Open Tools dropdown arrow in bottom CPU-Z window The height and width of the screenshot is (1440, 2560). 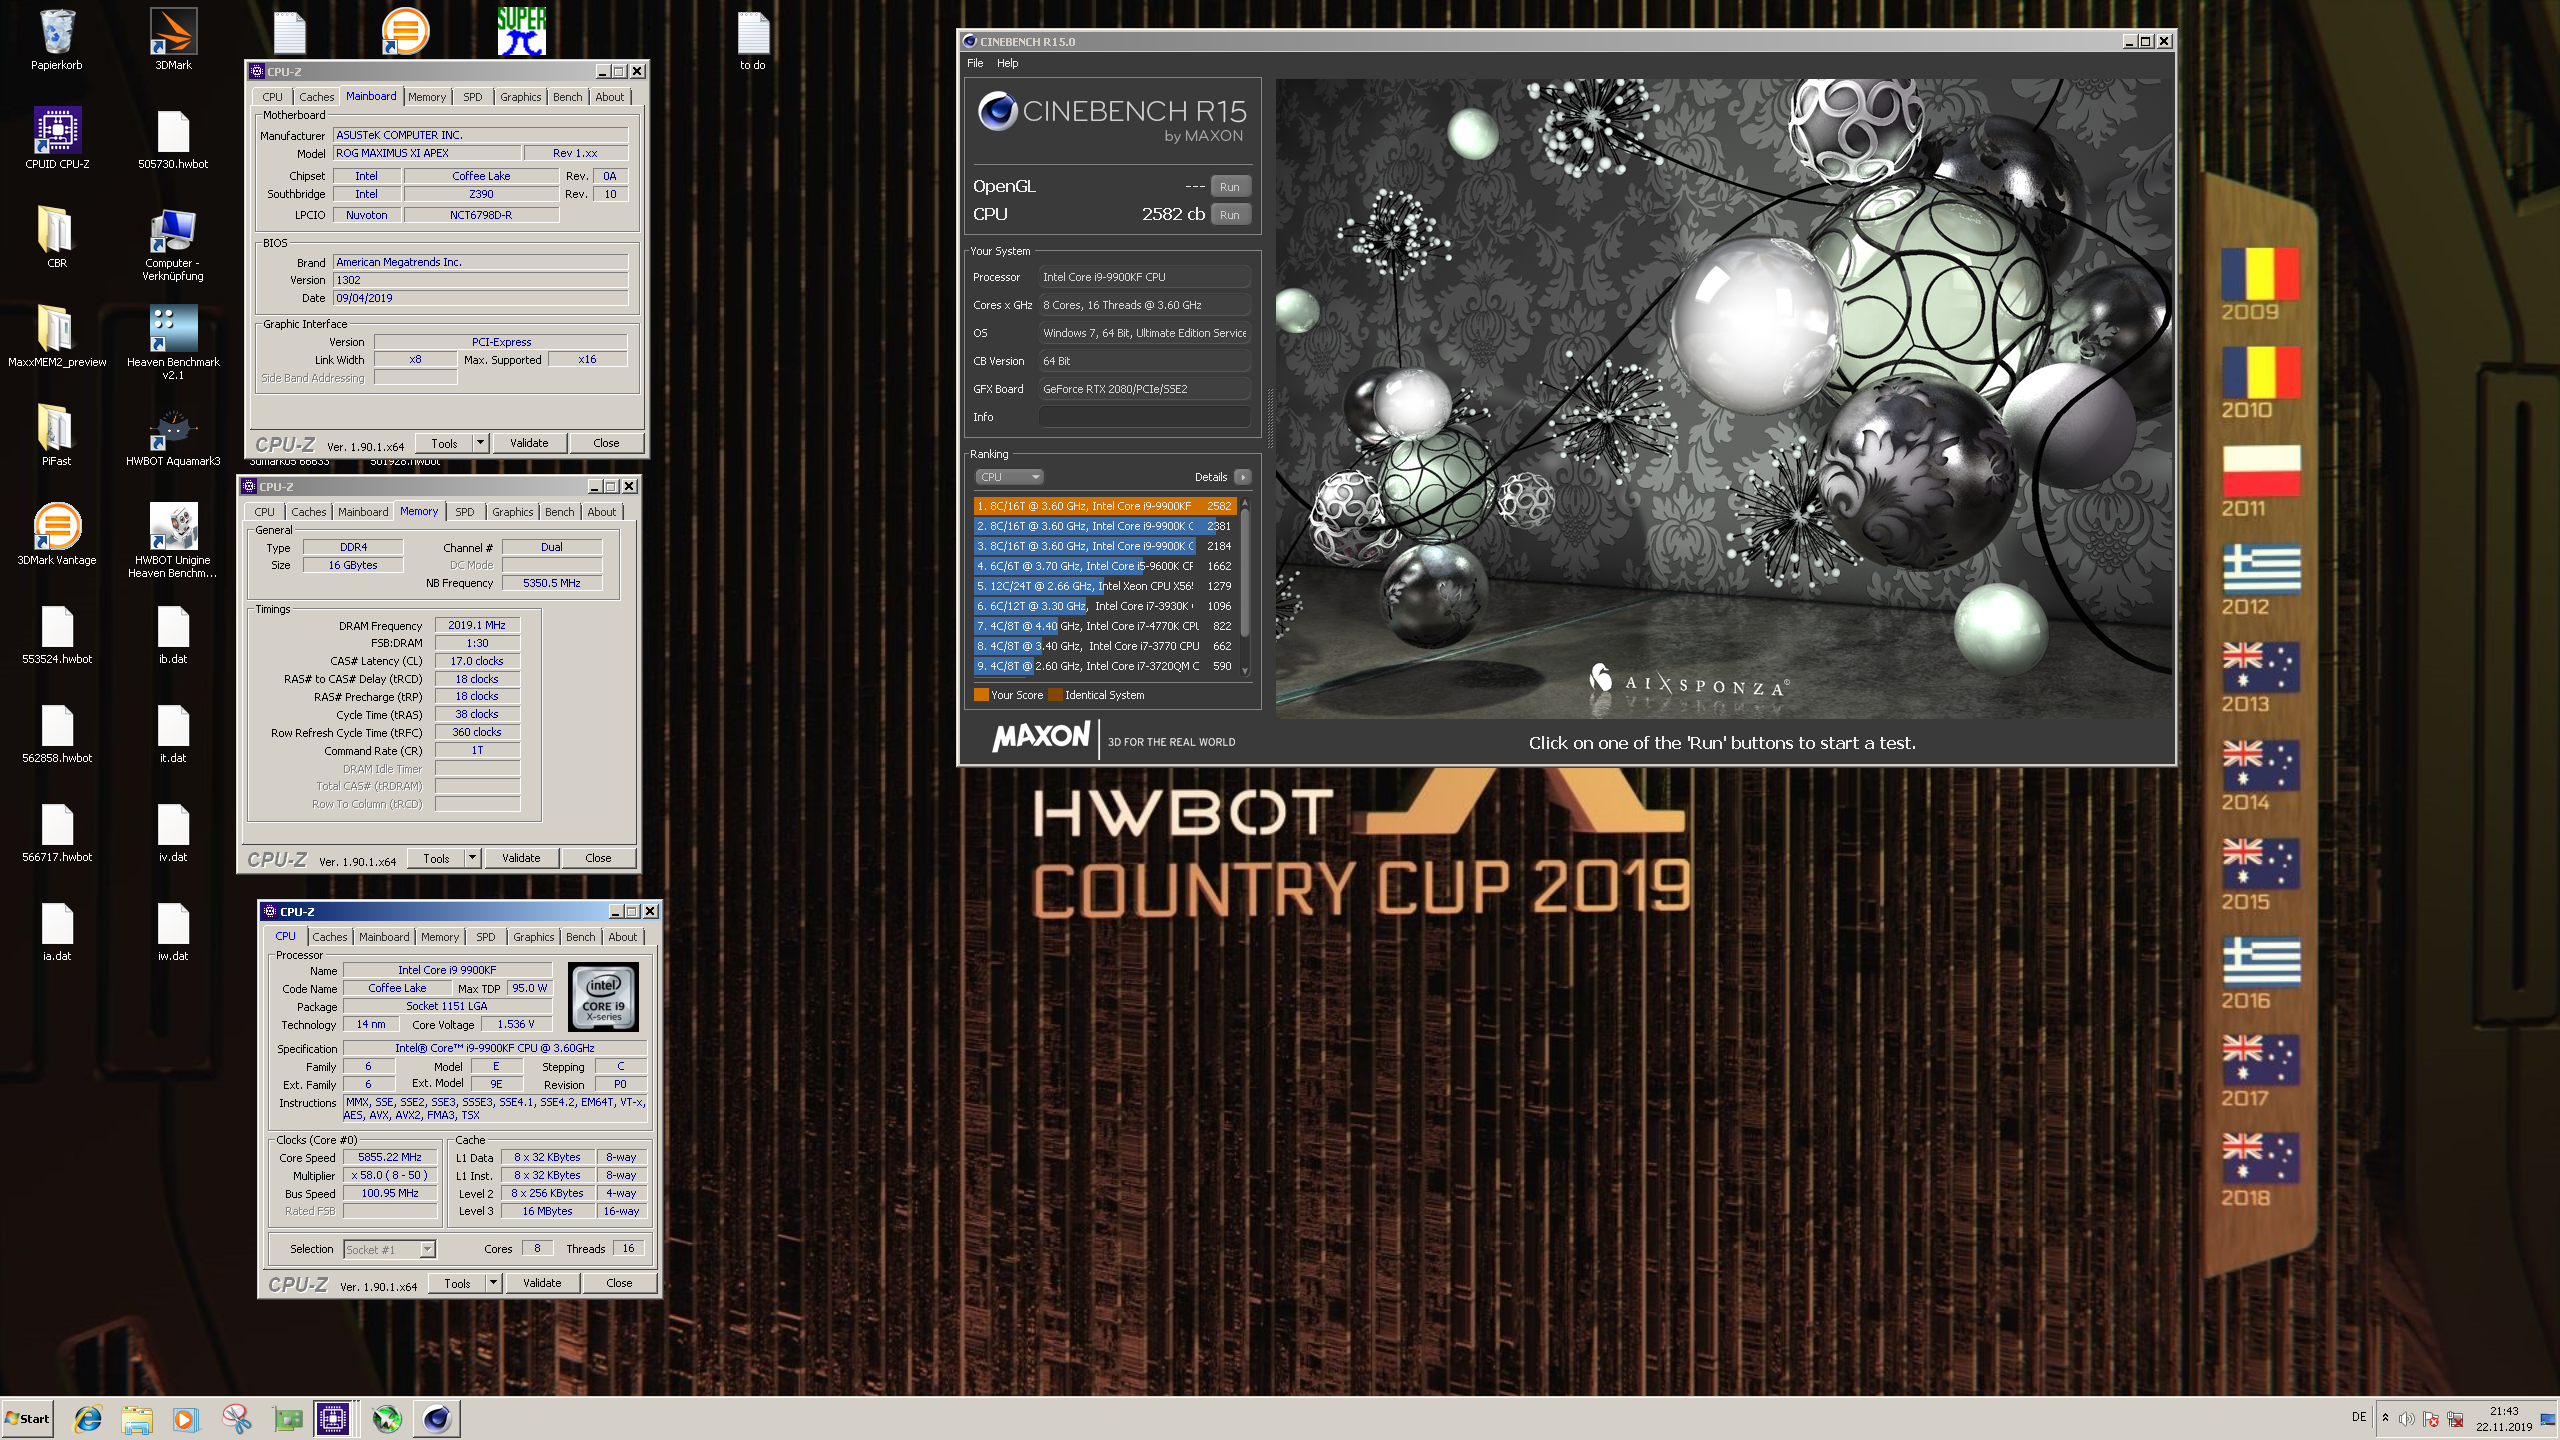click(x=493, y=1283)
